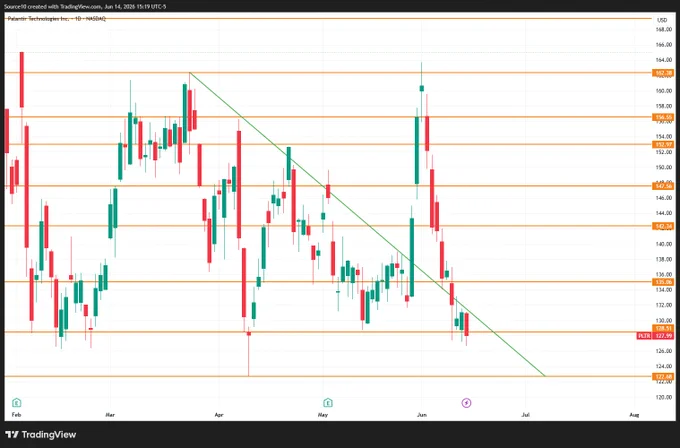Click the red PLTR ticker tag
The image size is (680, 448).
(644, 336)
